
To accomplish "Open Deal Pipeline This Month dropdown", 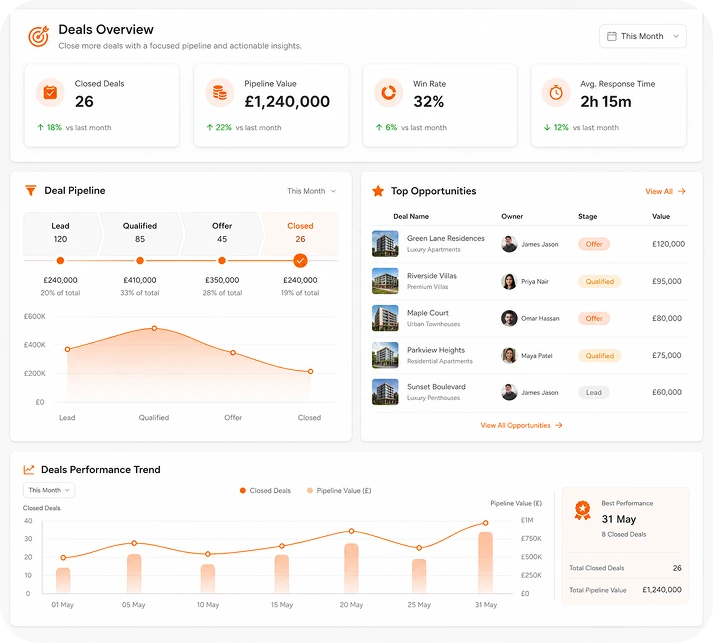I will 311,191.
